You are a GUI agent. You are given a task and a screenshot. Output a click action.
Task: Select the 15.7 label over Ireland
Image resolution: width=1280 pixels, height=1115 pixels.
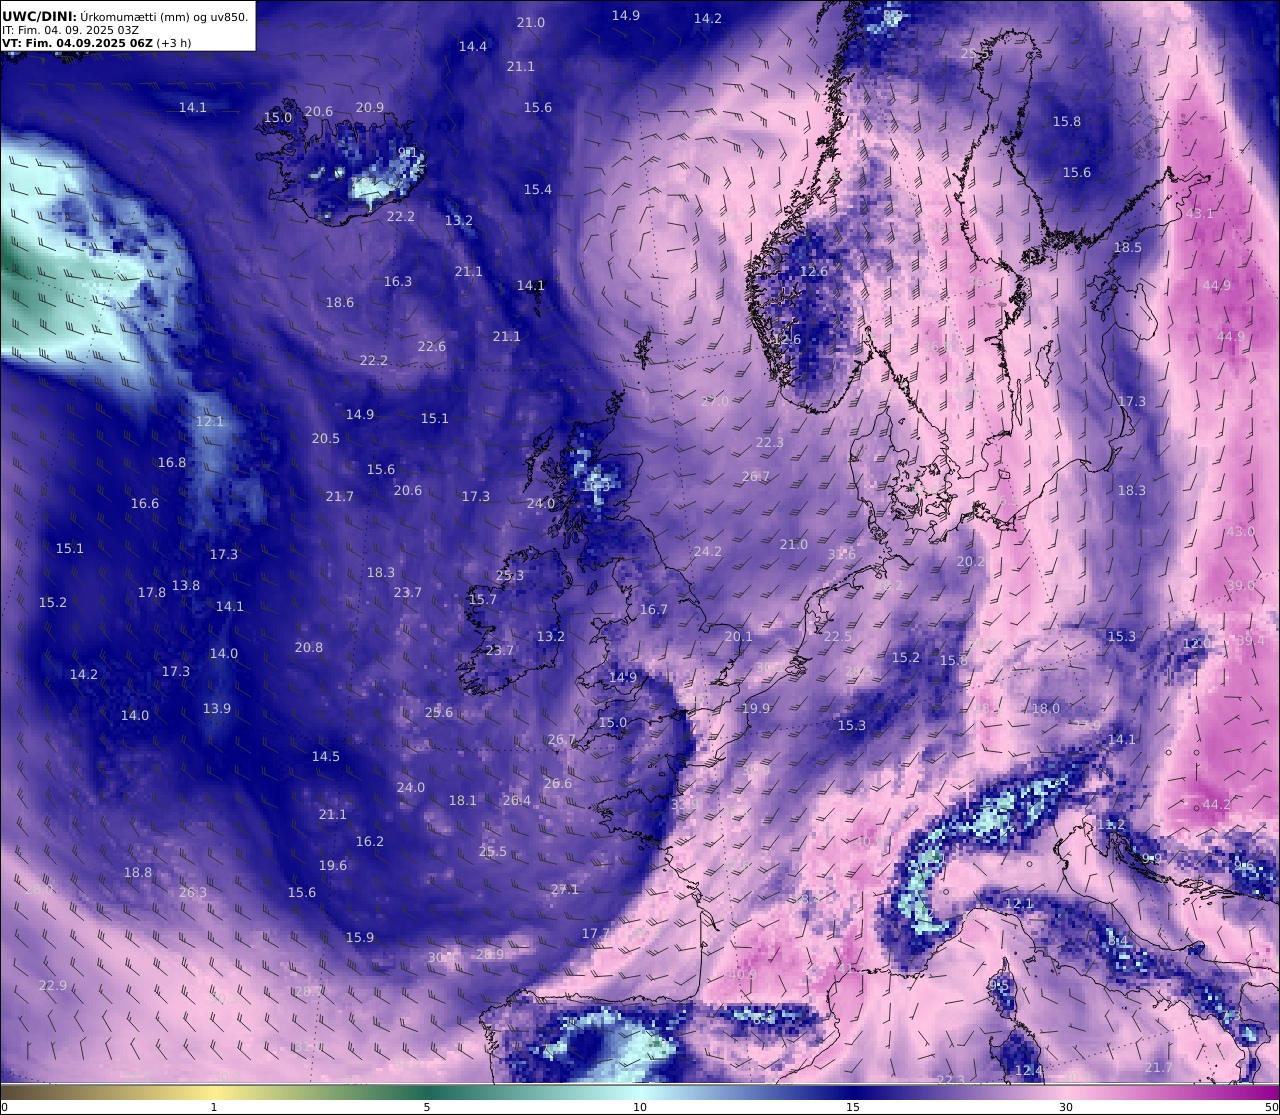(483, 600)
